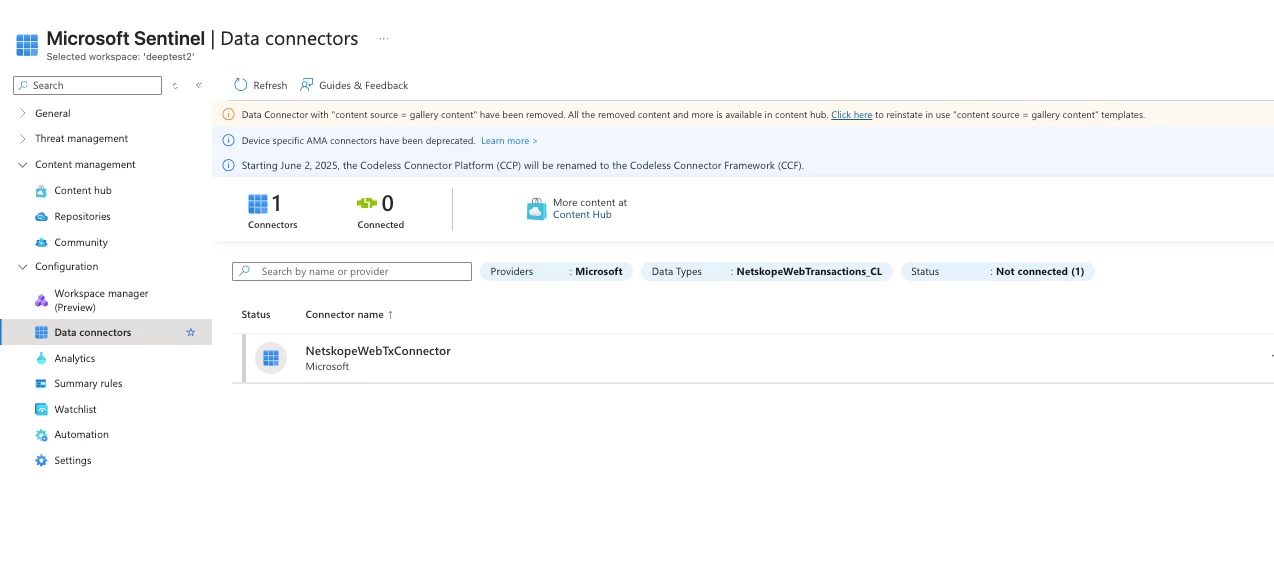Click the sidebar Search field

coord(87,86)
